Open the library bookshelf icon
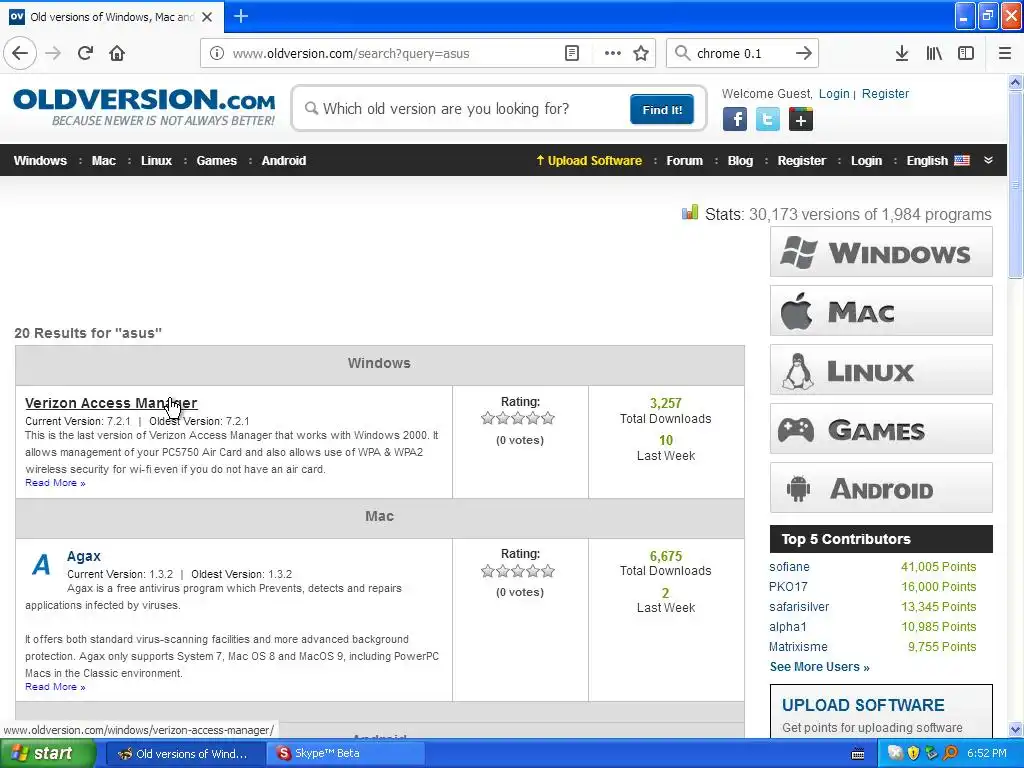The image size is (1024, 768). [x=934, y=54]
